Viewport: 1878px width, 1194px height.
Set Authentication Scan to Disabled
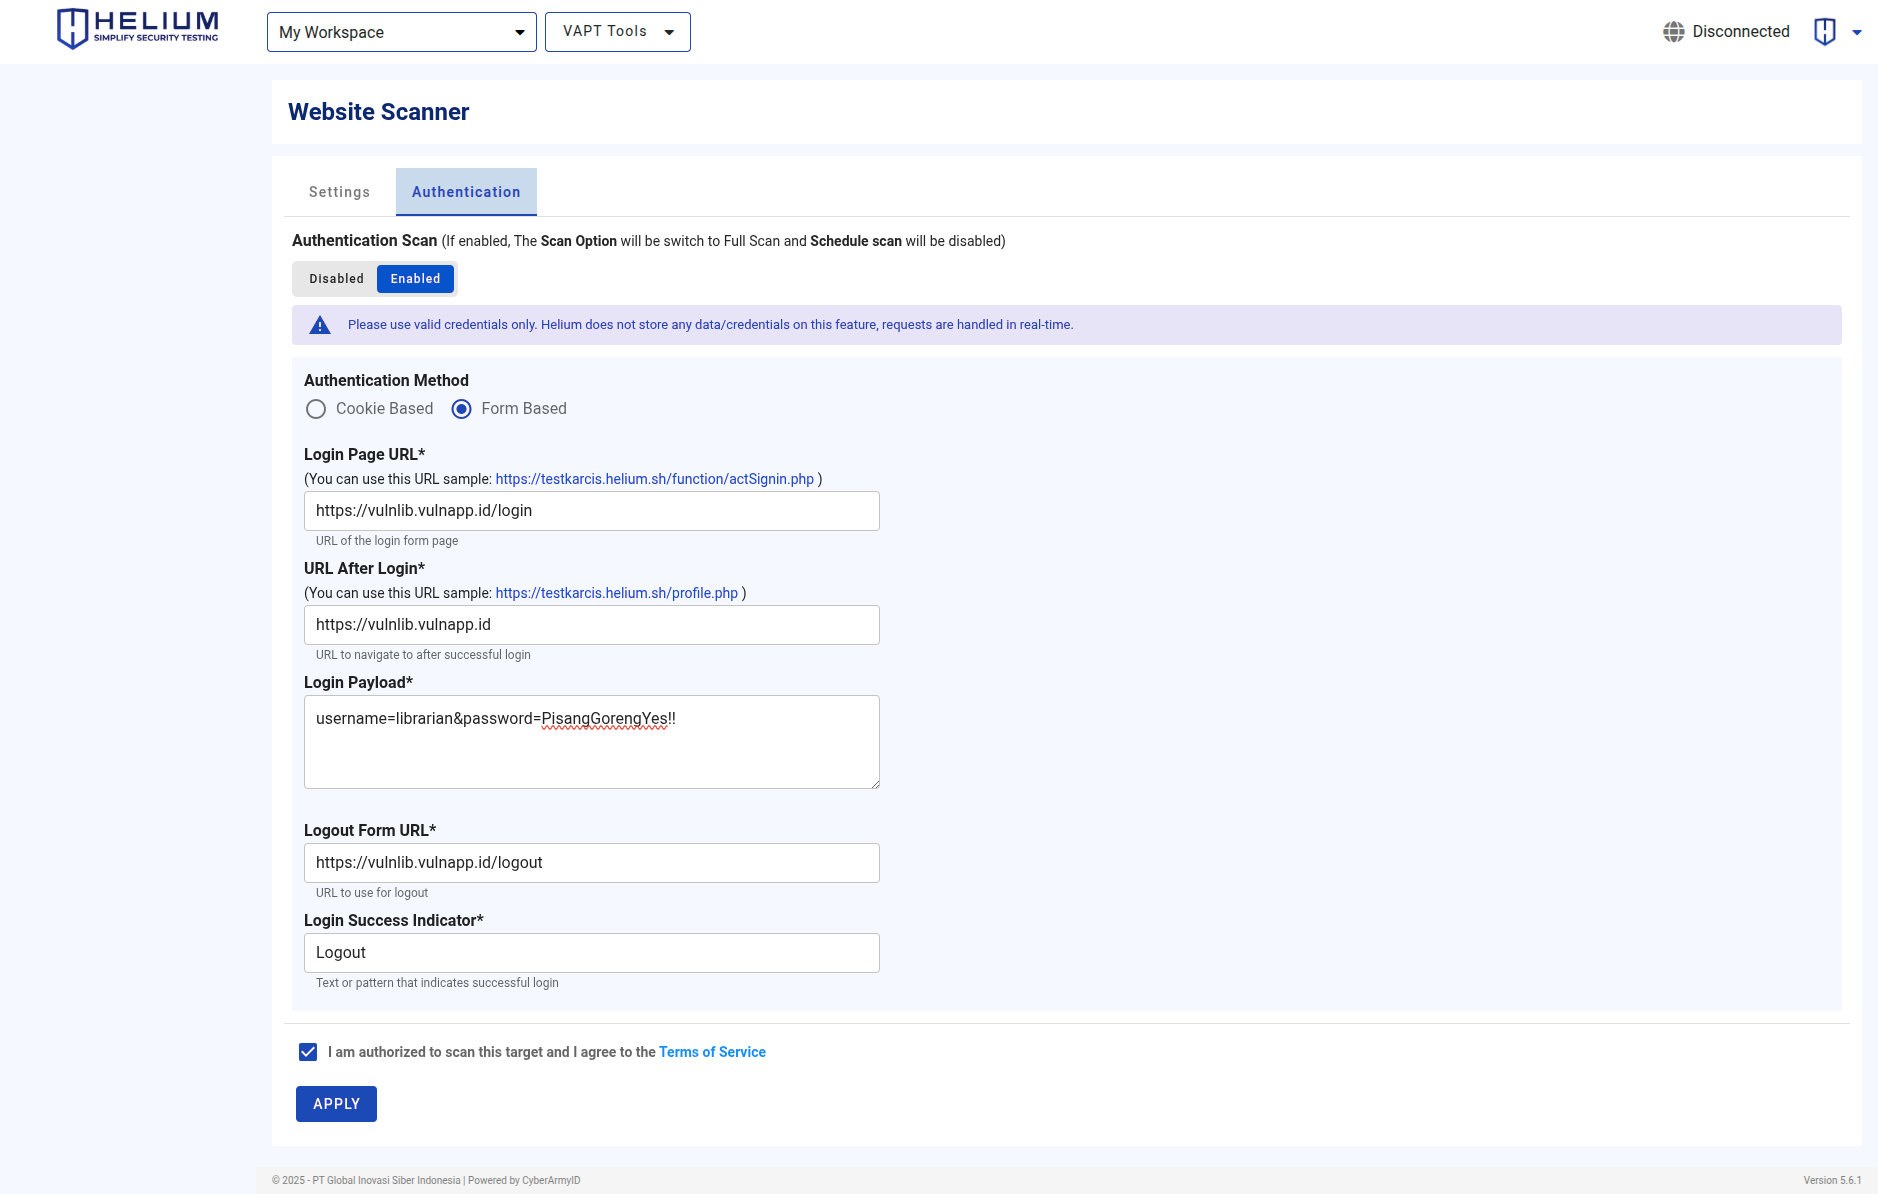(x=336, y=279)
